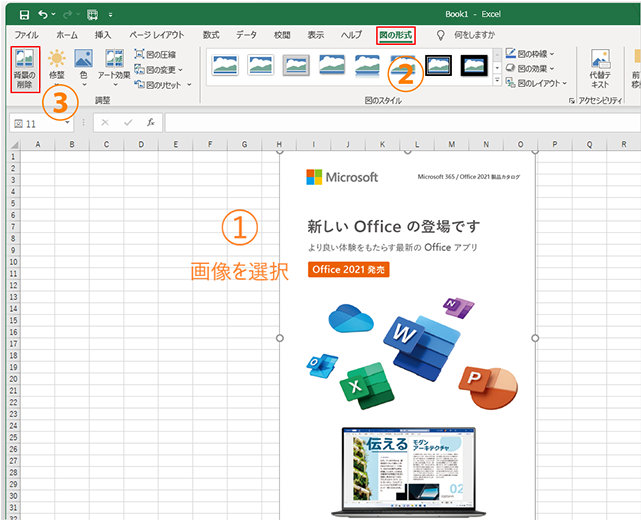641x520 pixels.
Task: Switch to the ヘルプ tab
Action: click(352, 35)
